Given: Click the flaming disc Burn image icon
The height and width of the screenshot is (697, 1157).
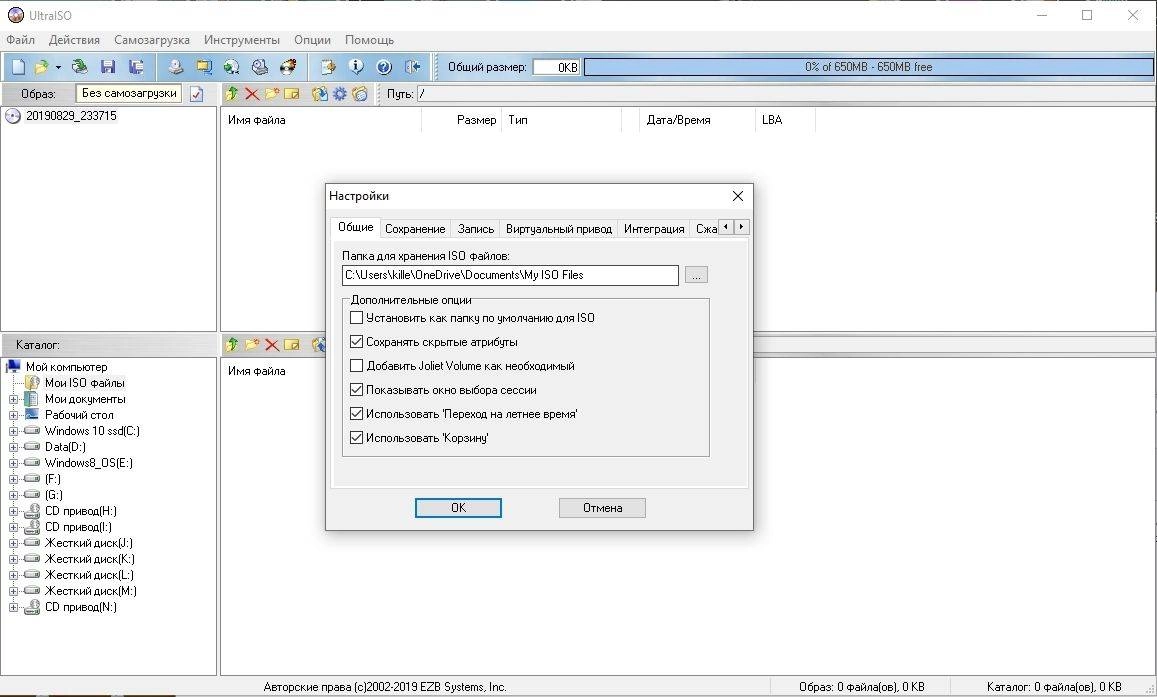Looking at the screenshot, I should point(288,67).
